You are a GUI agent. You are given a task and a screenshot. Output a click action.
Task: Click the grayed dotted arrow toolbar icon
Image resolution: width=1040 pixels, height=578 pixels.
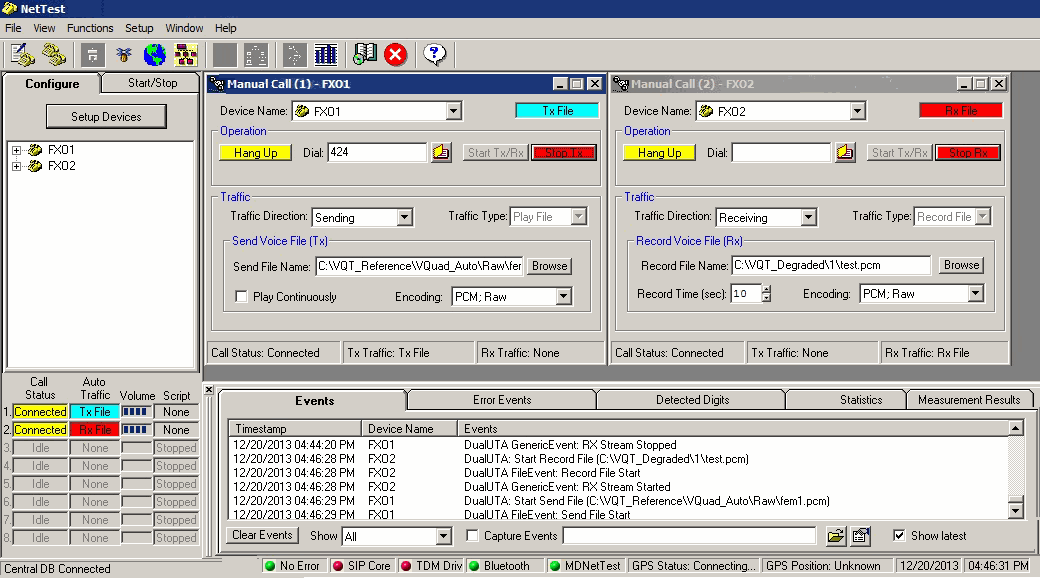click(294, 54)
